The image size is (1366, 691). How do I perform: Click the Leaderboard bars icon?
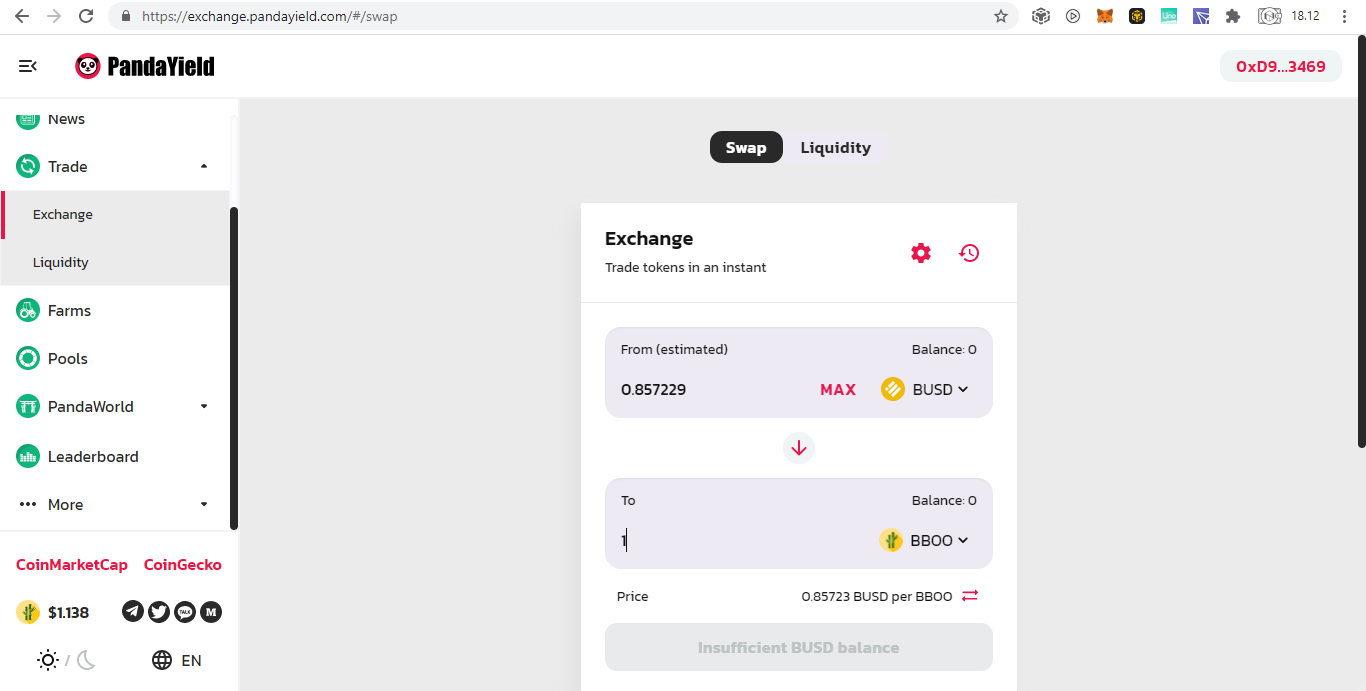28,456
